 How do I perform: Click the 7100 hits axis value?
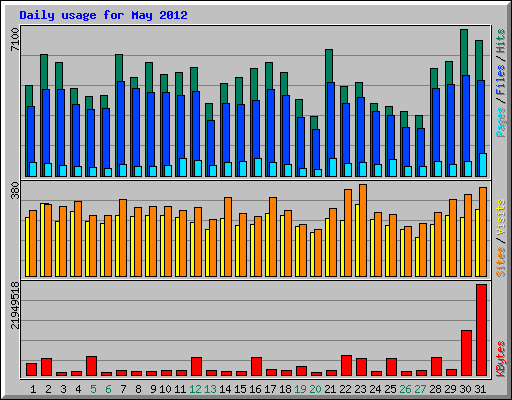click(x=15, y=39)
